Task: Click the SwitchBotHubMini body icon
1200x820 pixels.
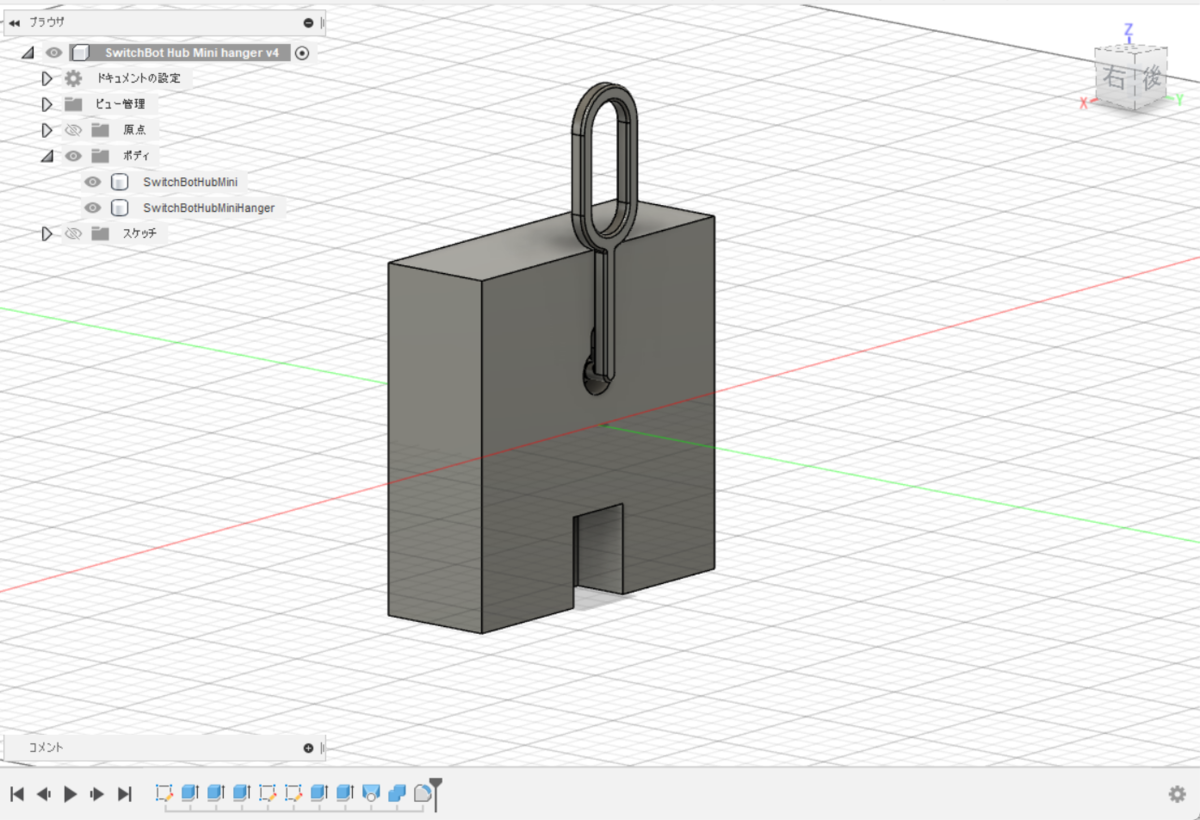Action: [119, 182]
